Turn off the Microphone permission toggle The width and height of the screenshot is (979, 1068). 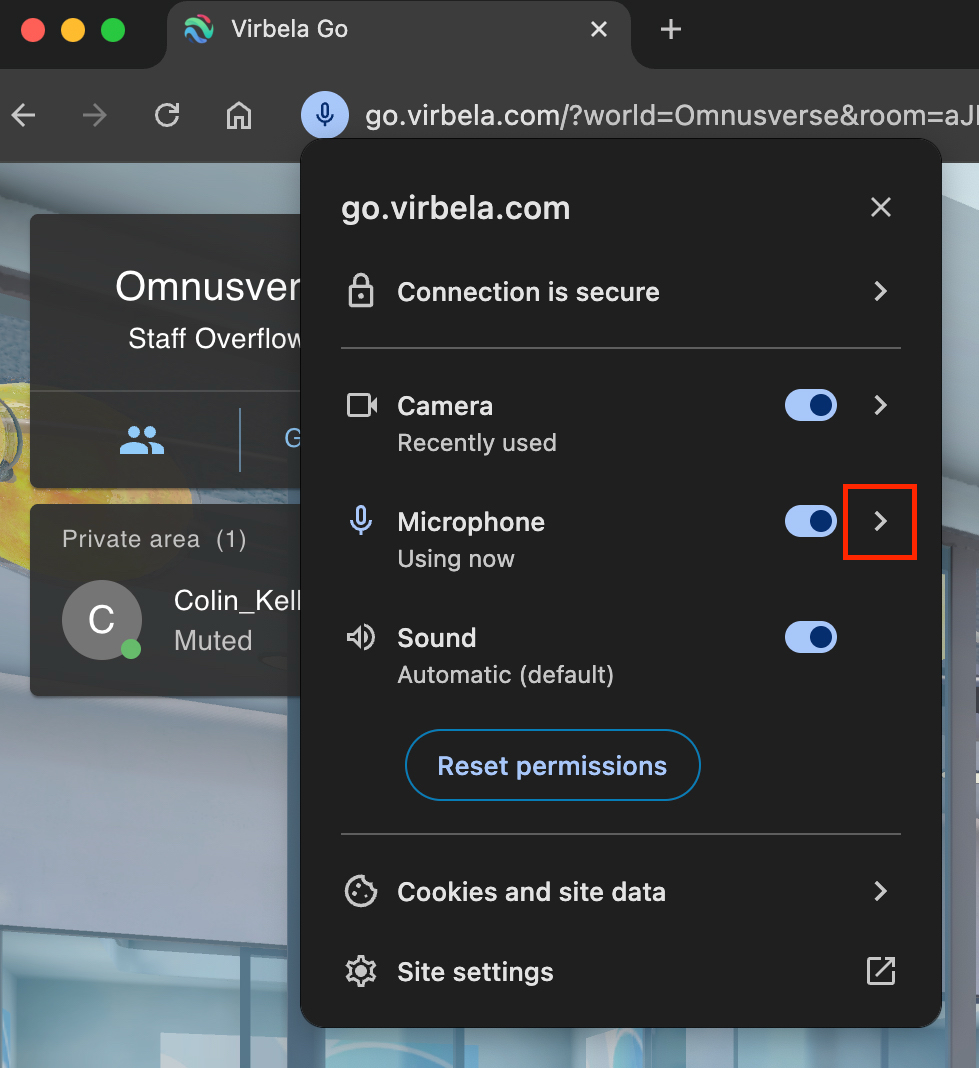(810, 521)
